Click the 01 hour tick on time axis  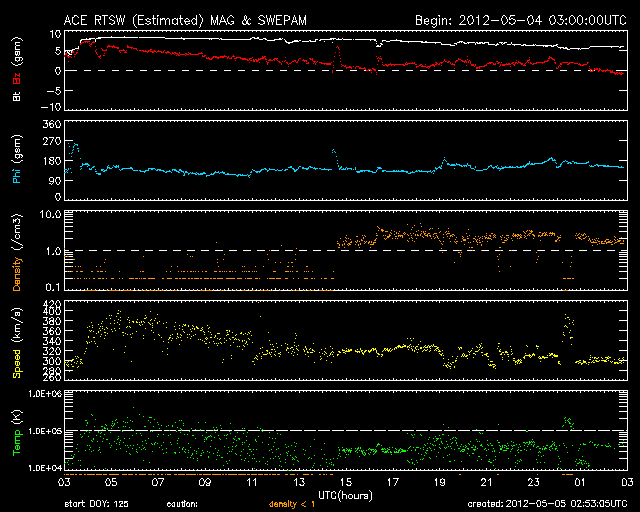point(580,482)
